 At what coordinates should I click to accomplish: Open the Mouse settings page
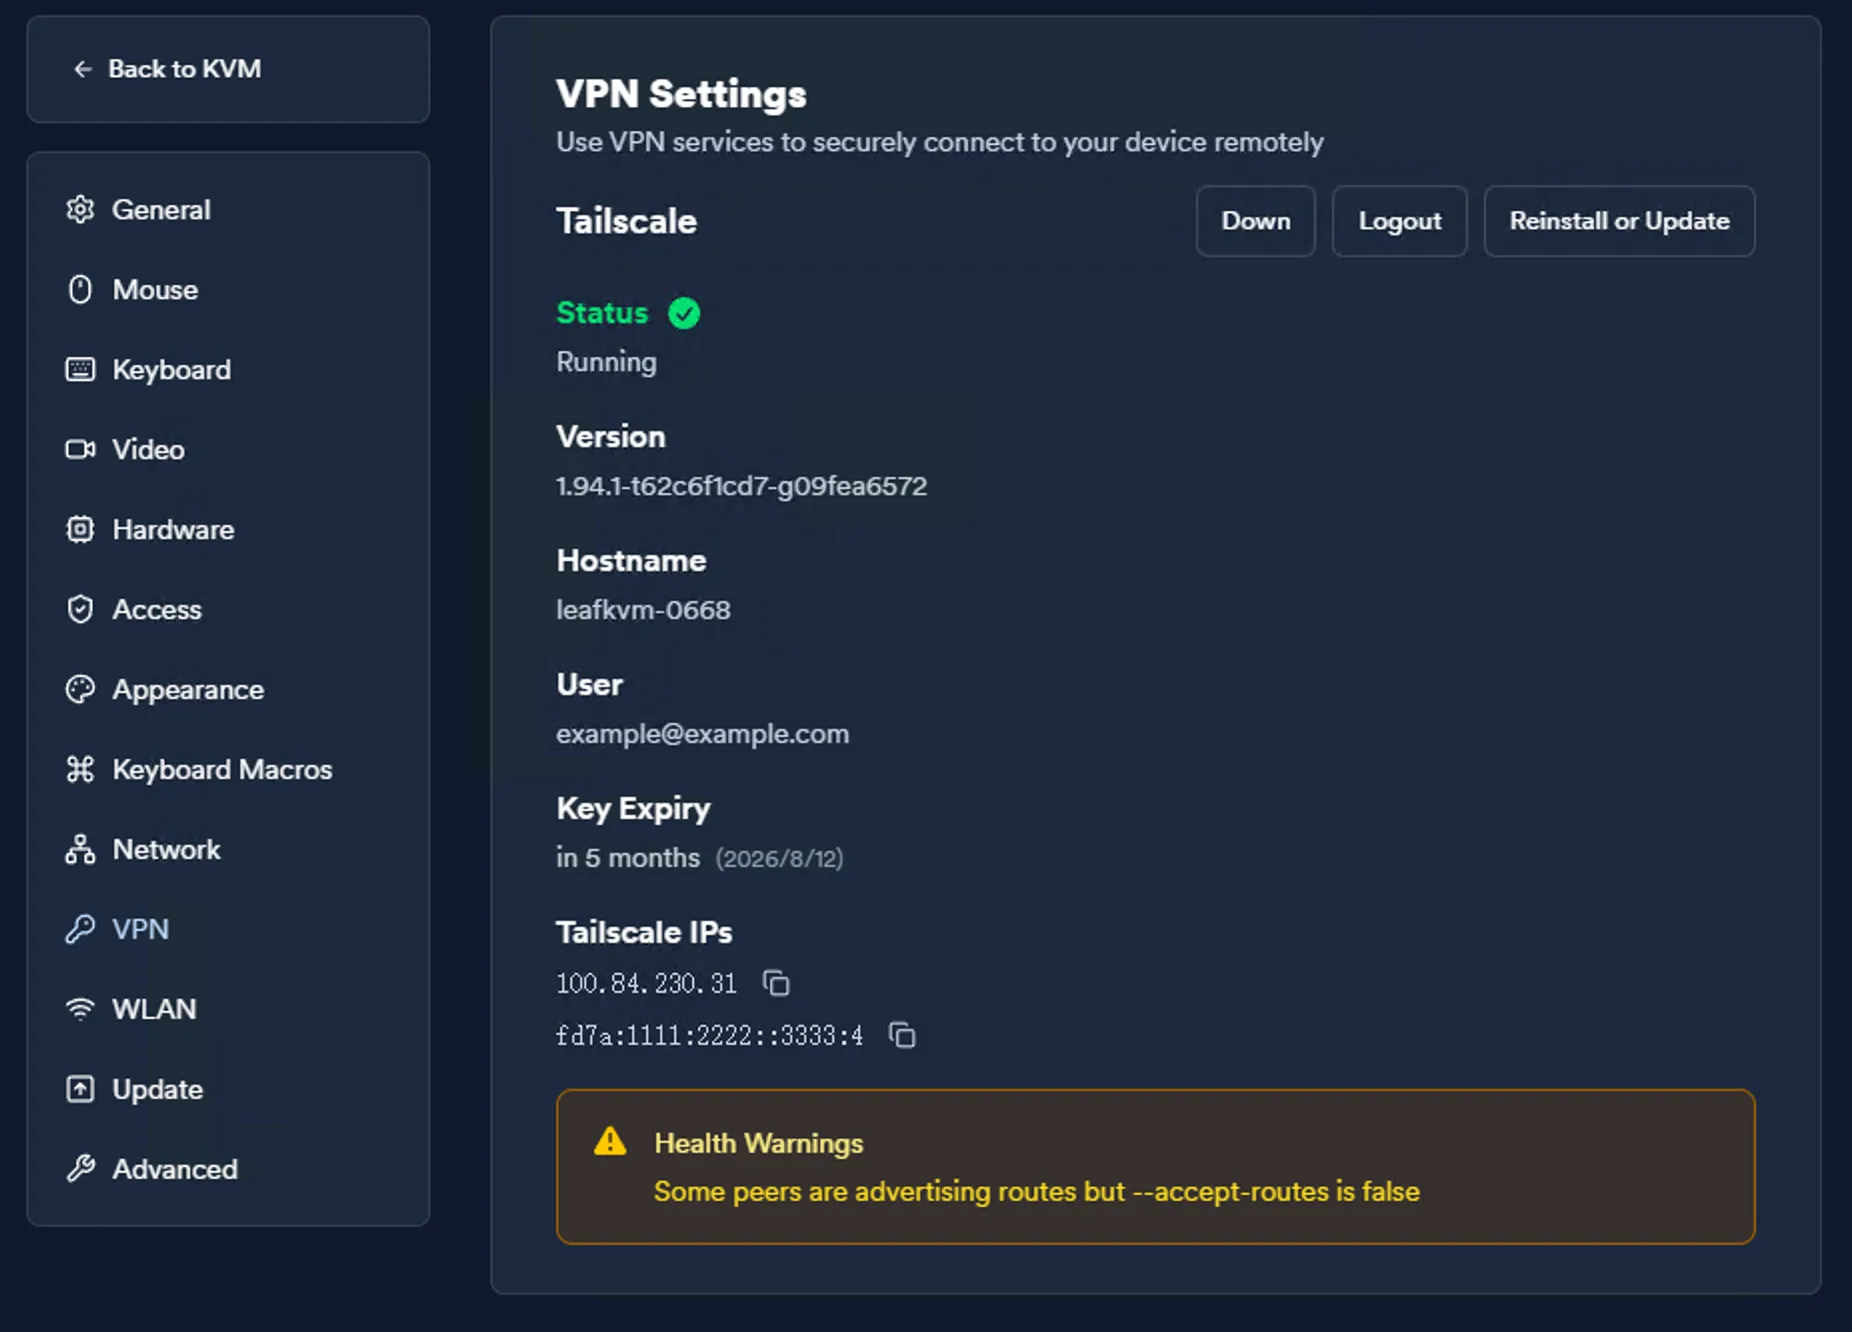155,290
